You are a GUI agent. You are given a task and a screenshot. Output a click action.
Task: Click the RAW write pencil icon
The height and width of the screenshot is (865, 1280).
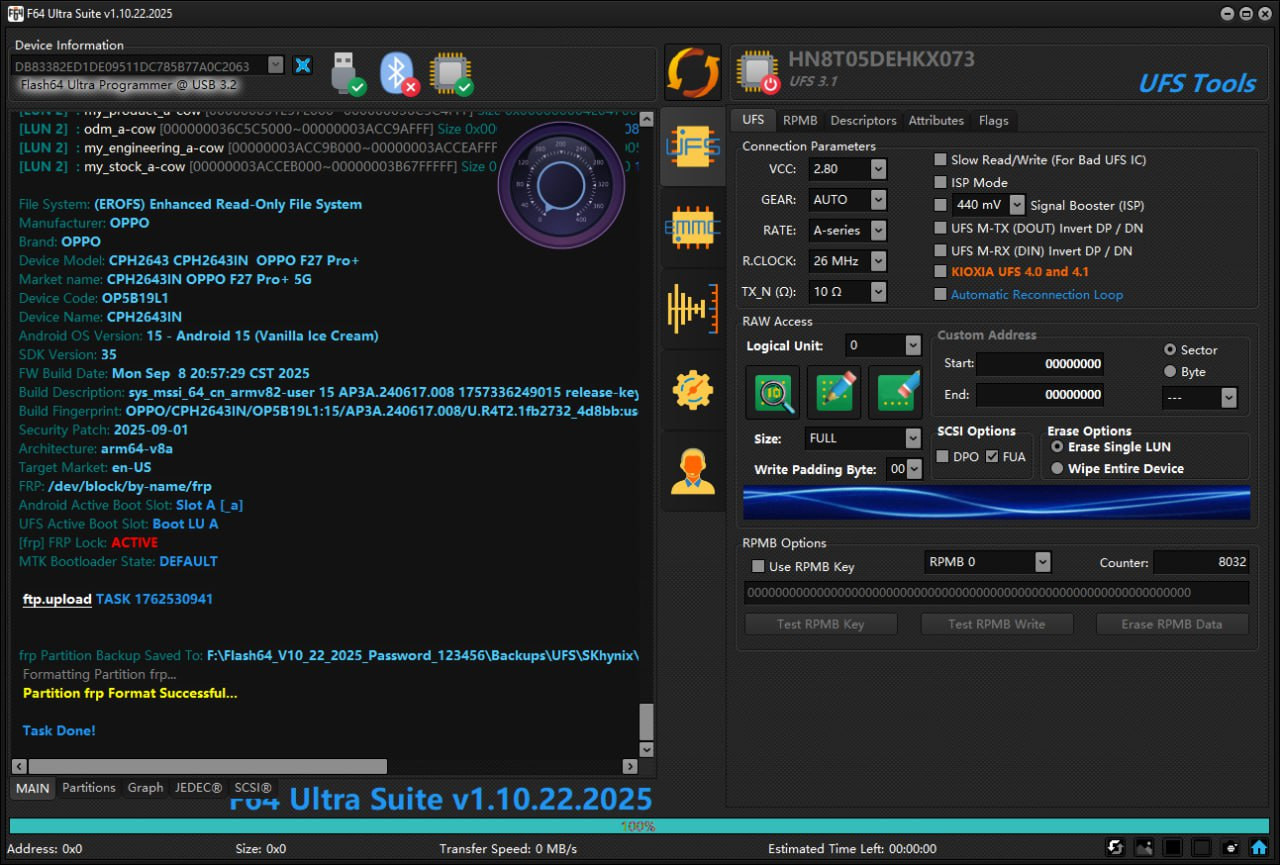(833, 392)
